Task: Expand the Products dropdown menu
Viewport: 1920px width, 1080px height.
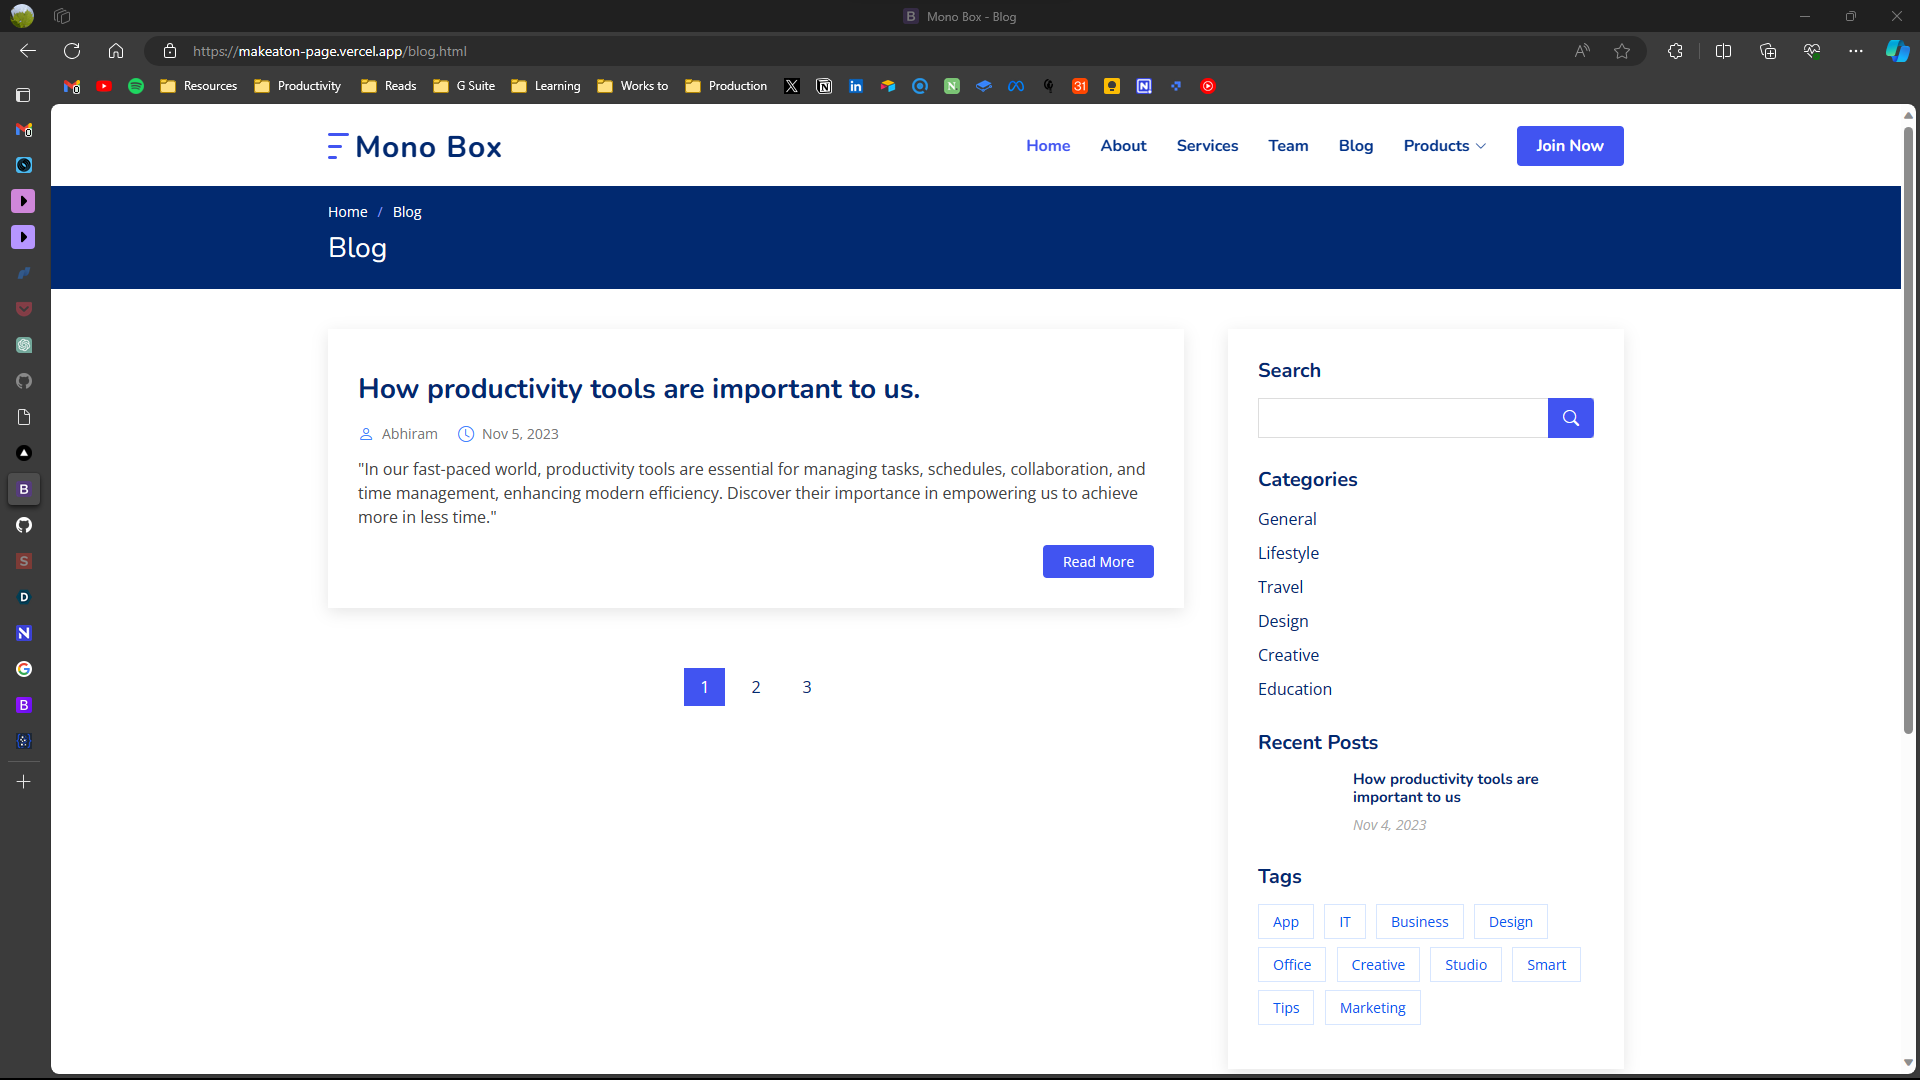Action: [x=1444, y=146]
